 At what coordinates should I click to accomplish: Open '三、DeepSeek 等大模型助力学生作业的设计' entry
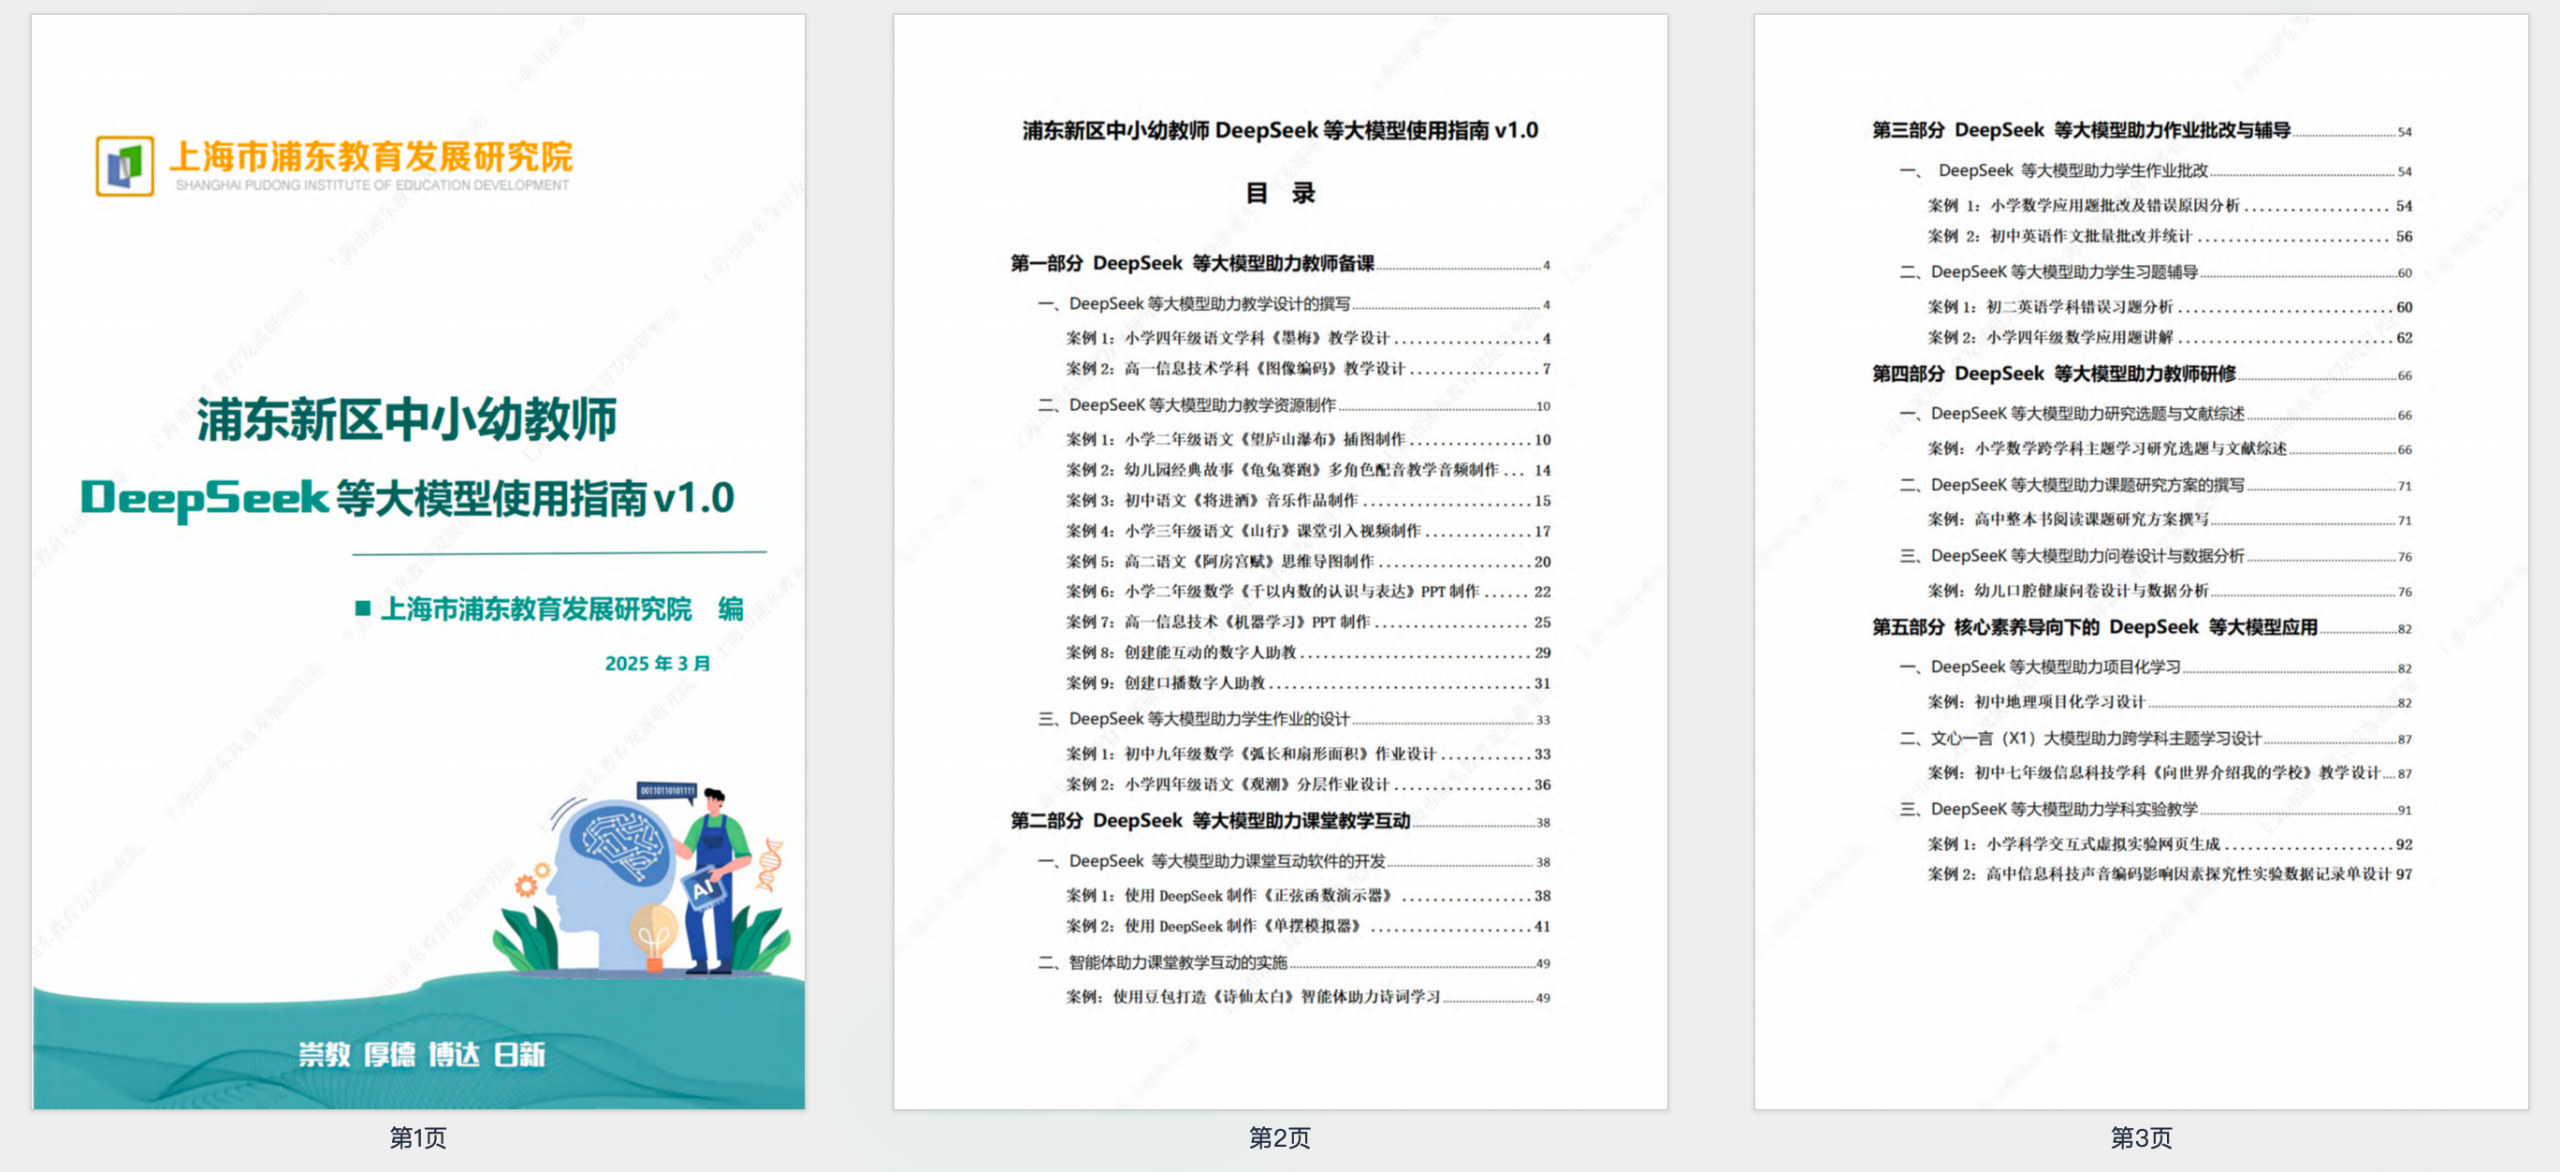click(x=1294, y=719)
